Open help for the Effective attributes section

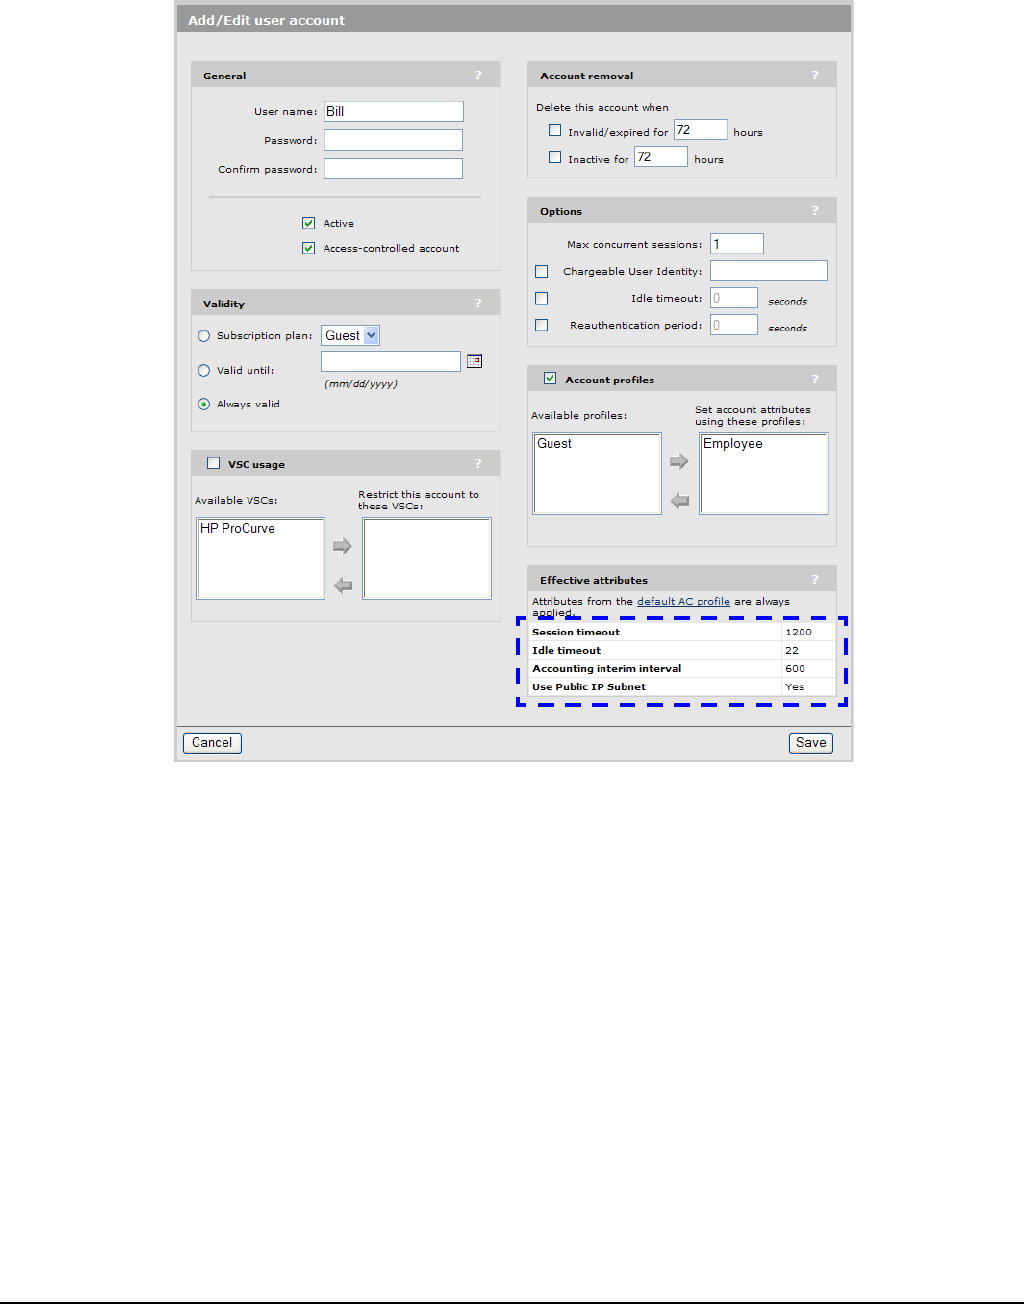(814, 579)
